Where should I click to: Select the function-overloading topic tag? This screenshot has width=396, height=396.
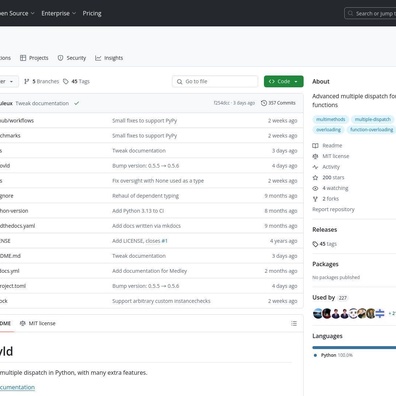point(372,130)
